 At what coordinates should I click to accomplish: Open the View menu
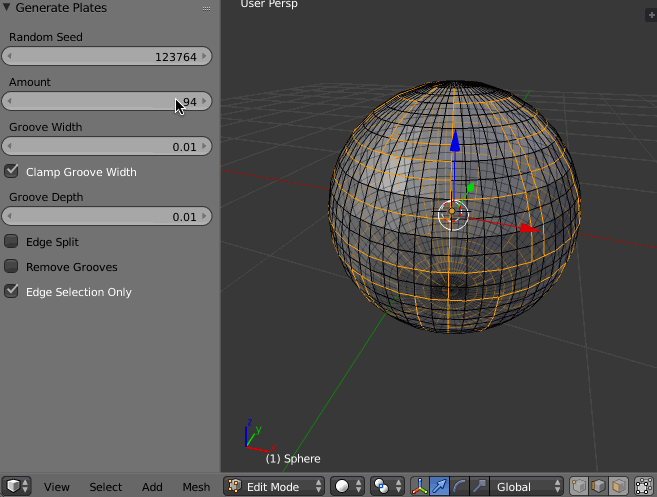click(57, 487)
